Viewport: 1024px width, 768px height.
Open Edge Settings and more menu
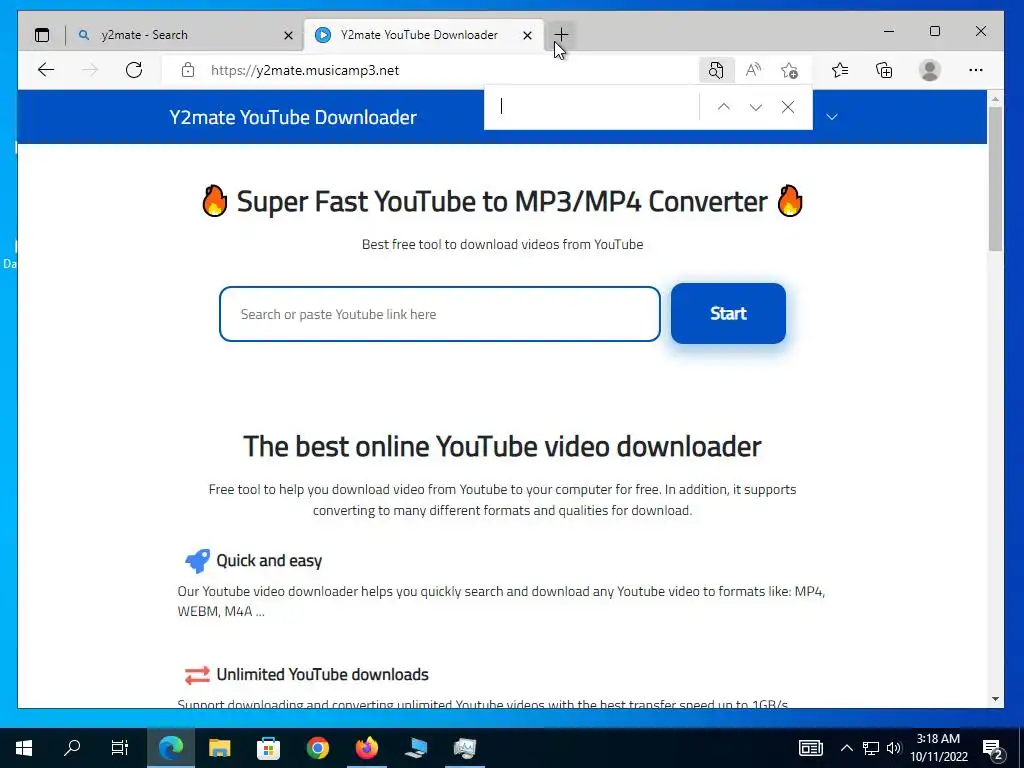[x=976, y=70]
